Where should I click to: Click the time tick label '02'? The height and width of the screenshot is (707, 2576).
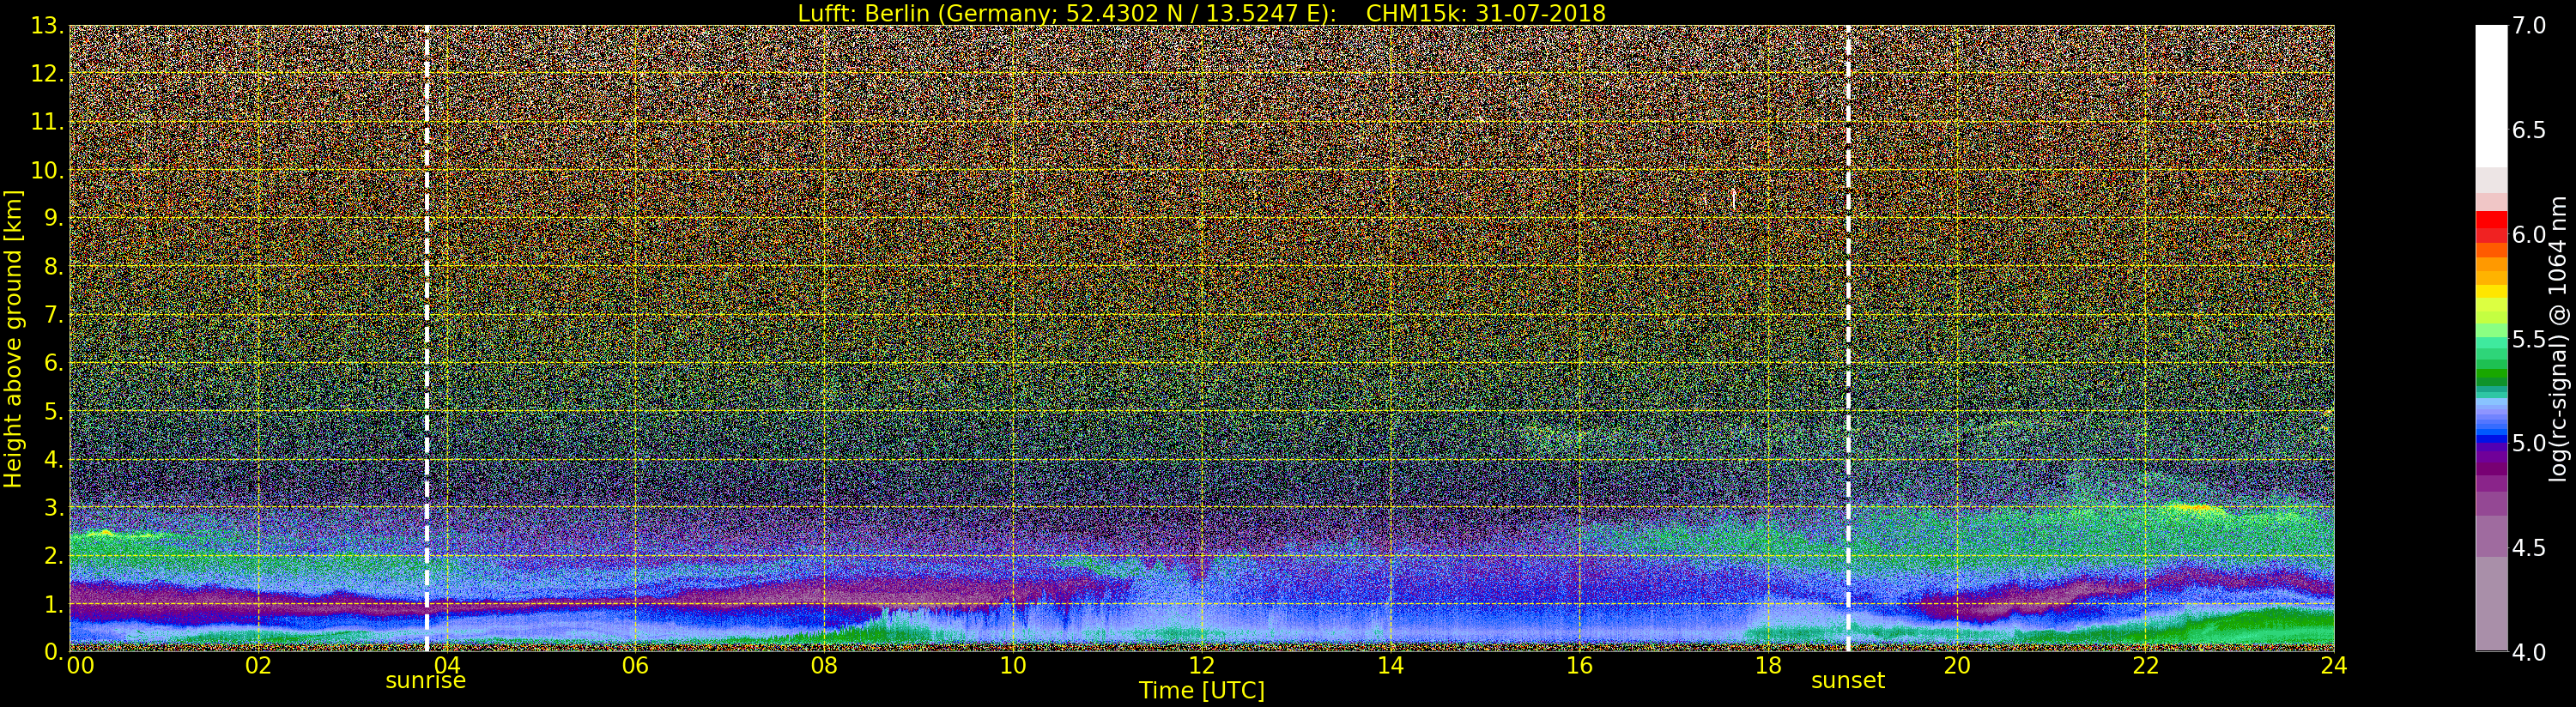[x=258, y=666]
